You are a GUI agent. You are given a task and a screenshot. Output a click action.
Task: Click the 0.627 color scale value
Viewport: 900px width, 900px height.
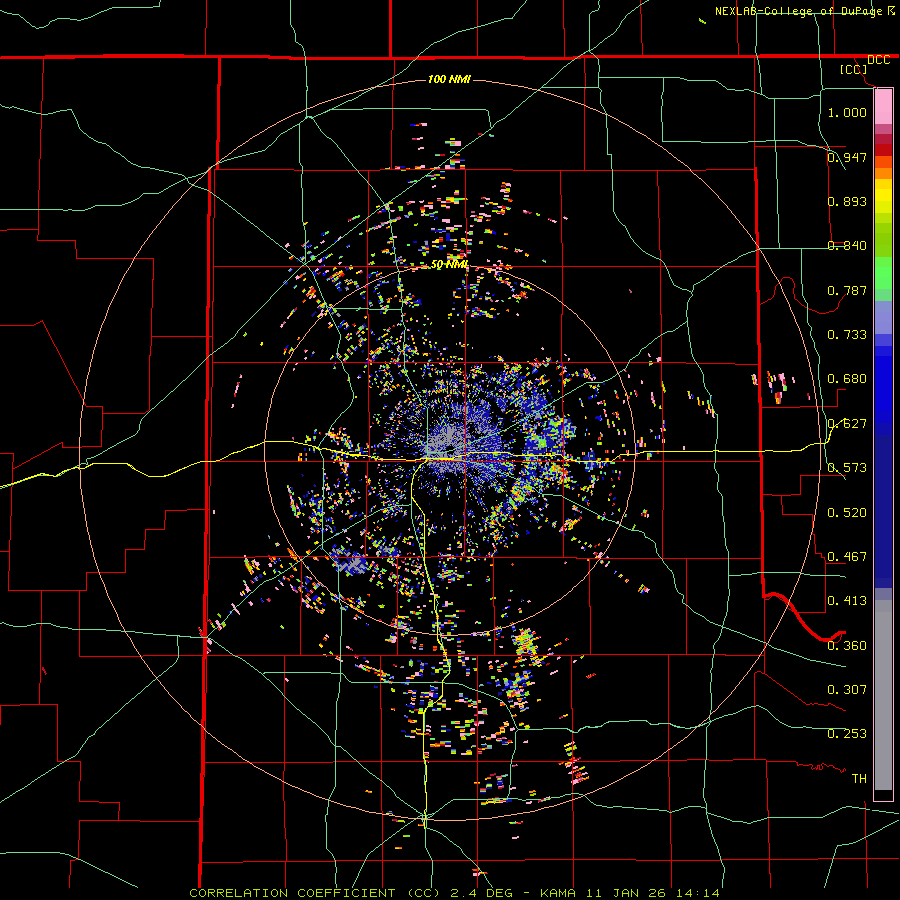pyautogui.click(x=847, y=424)
